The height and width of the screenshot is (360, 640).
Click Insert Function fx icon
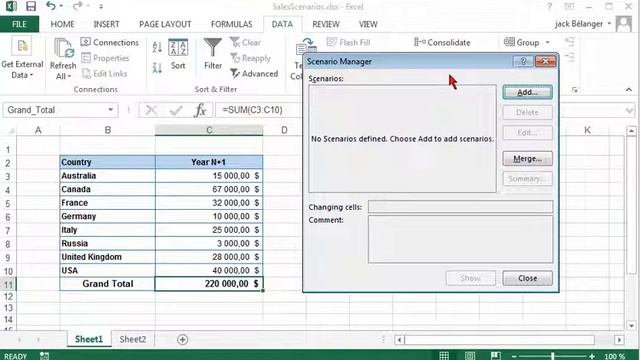tap(200, 110)
